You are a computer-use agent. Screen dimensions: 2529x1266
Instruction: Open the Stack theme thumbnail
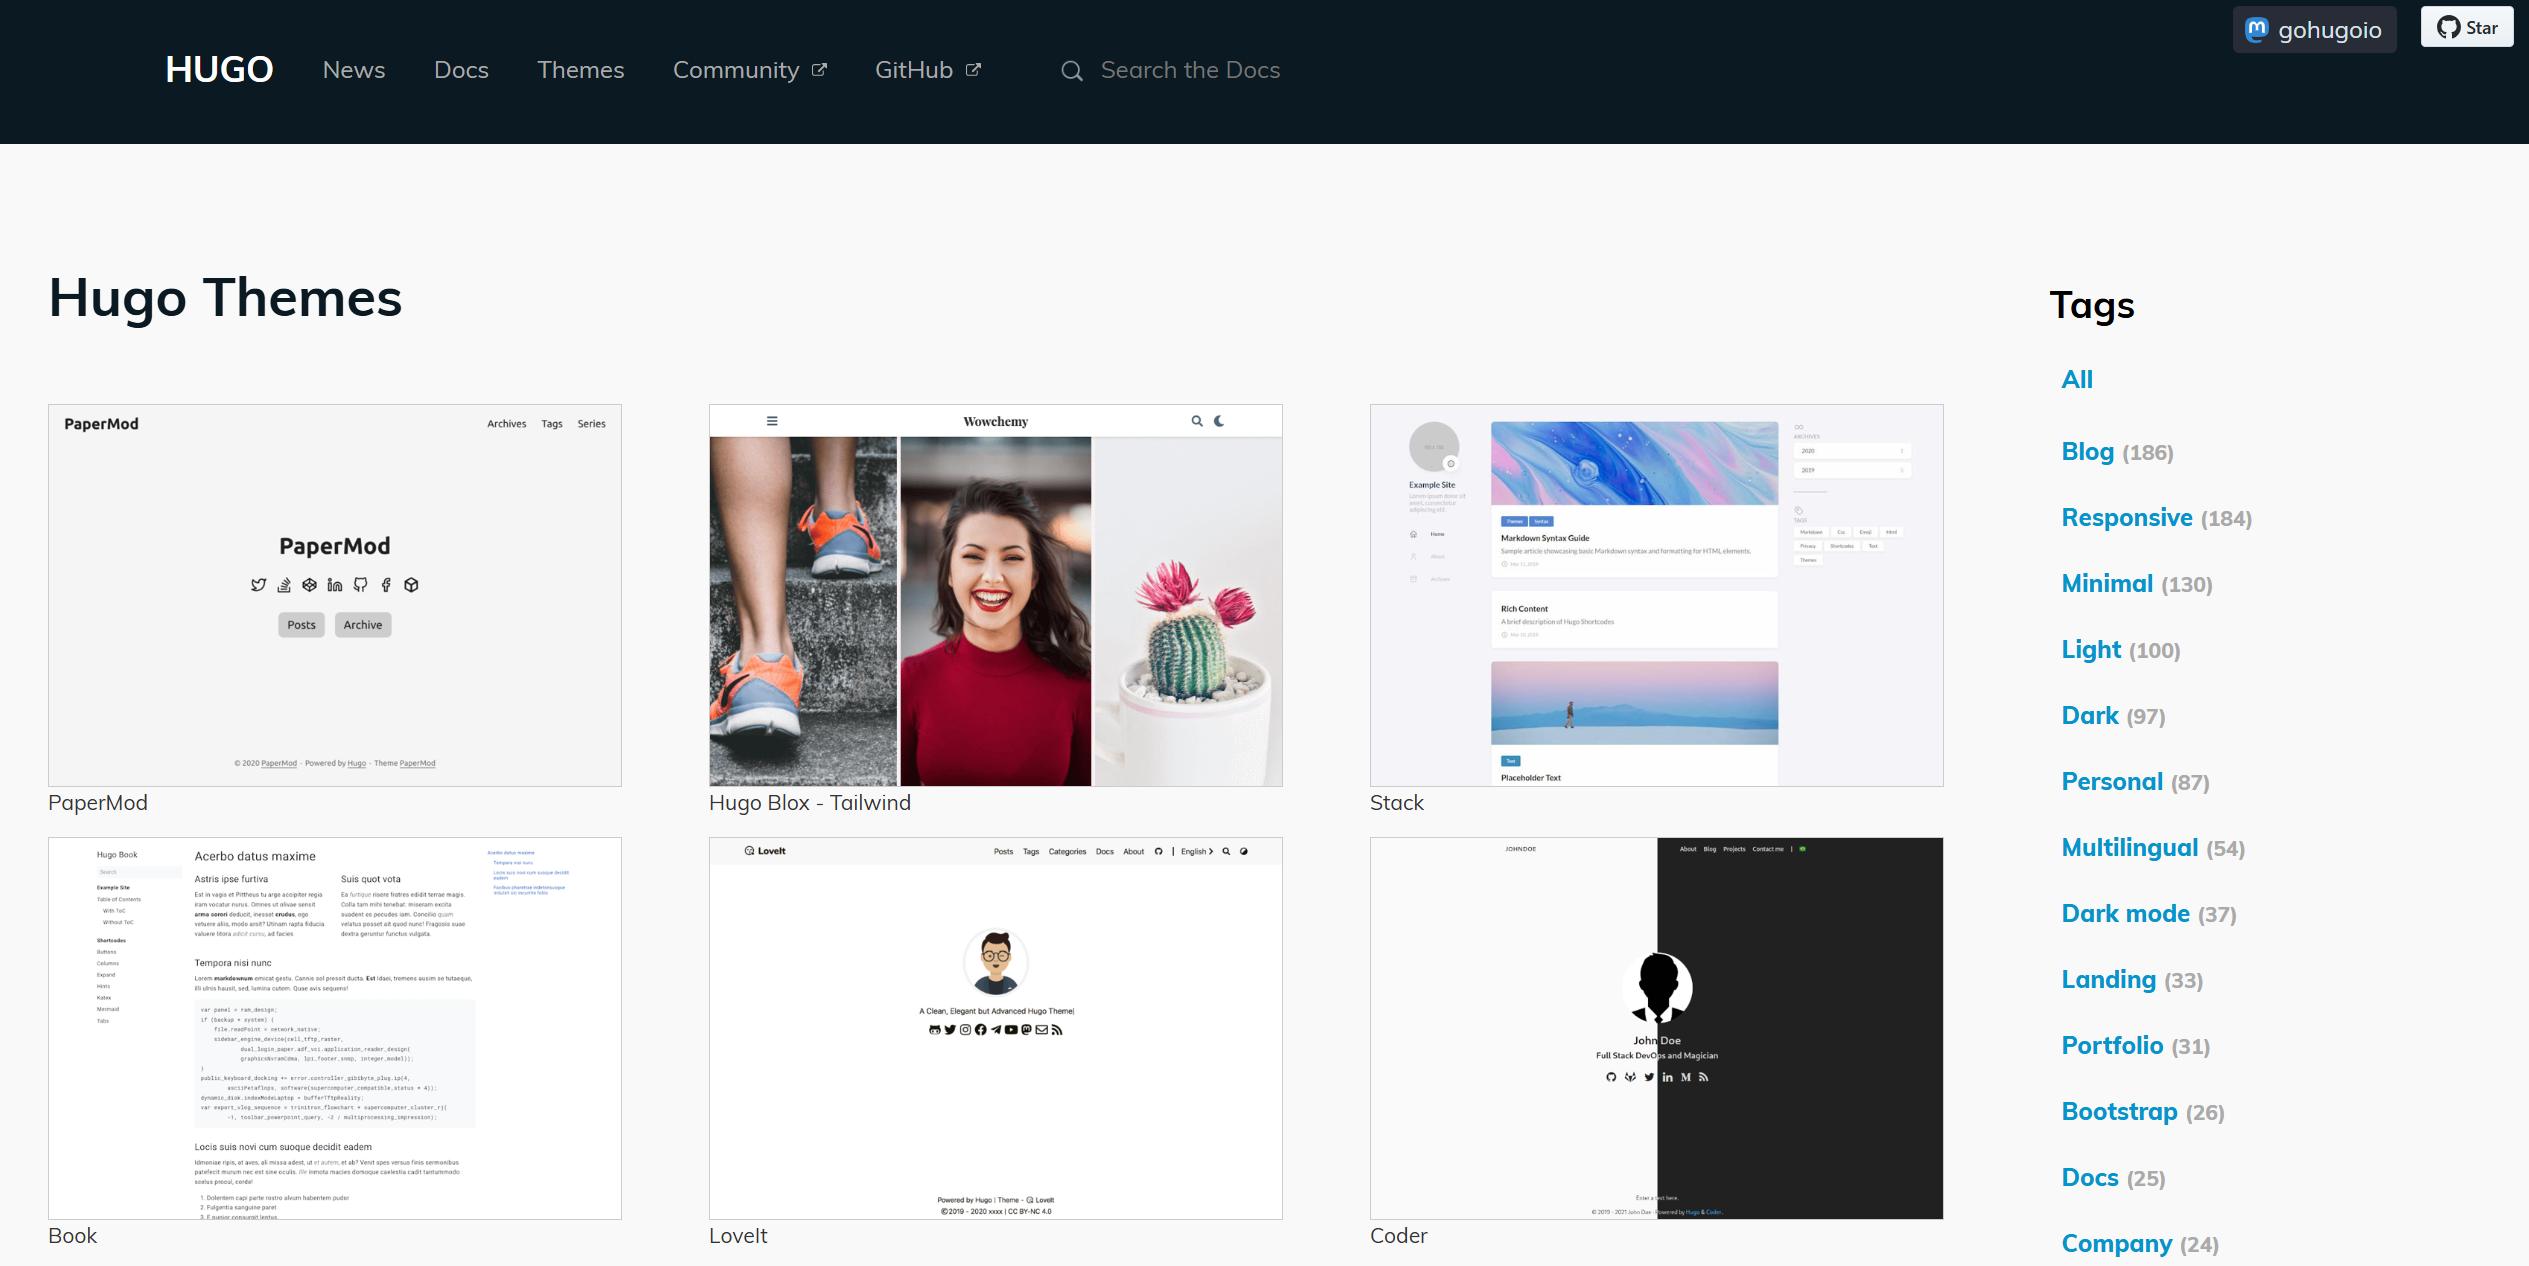click(1657, 595)
